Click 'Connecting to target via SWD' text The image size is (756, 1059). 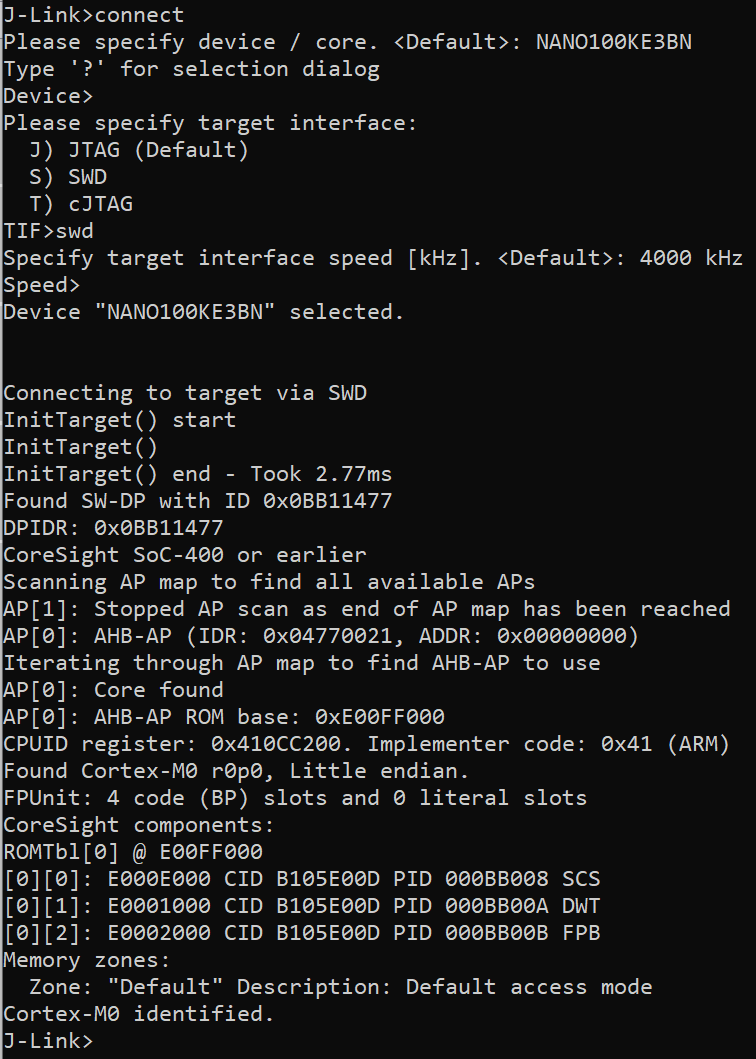coord(185,393)
